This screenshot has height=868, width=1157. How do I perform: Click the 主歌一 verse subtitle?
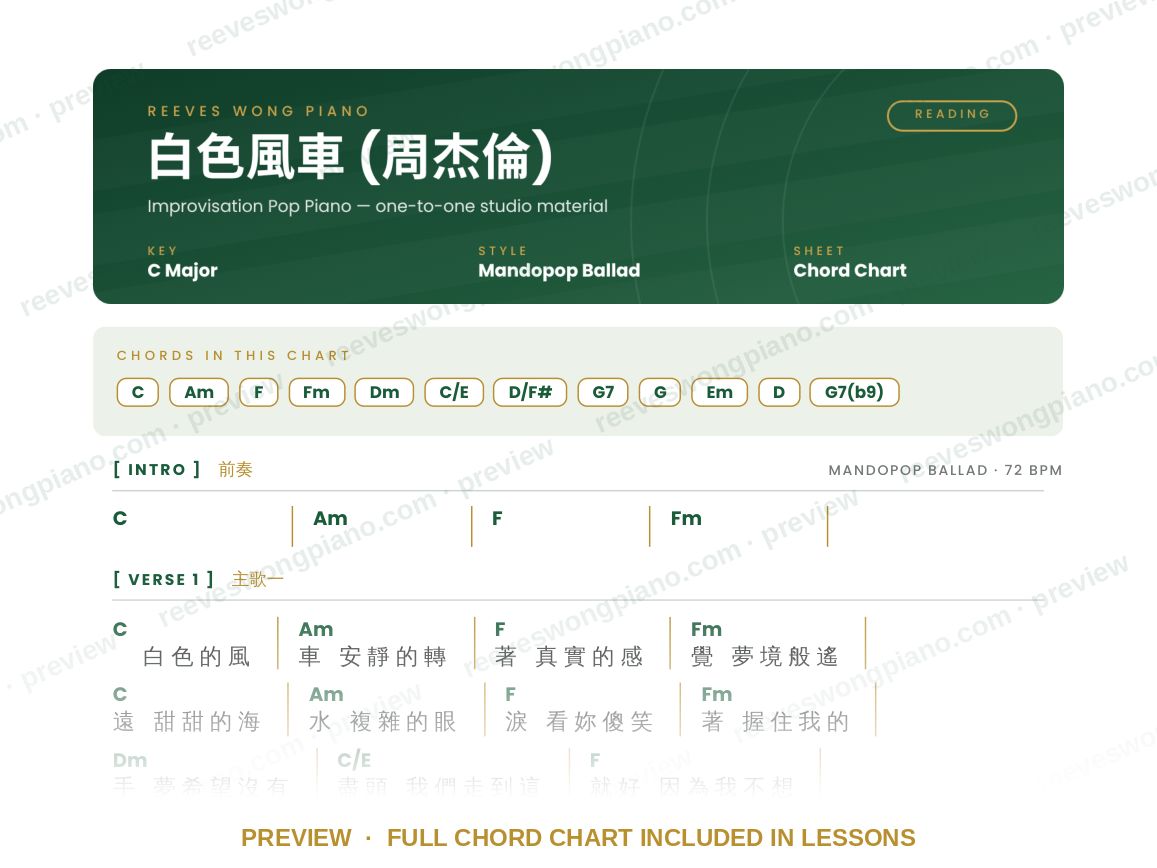pos(258,579)
